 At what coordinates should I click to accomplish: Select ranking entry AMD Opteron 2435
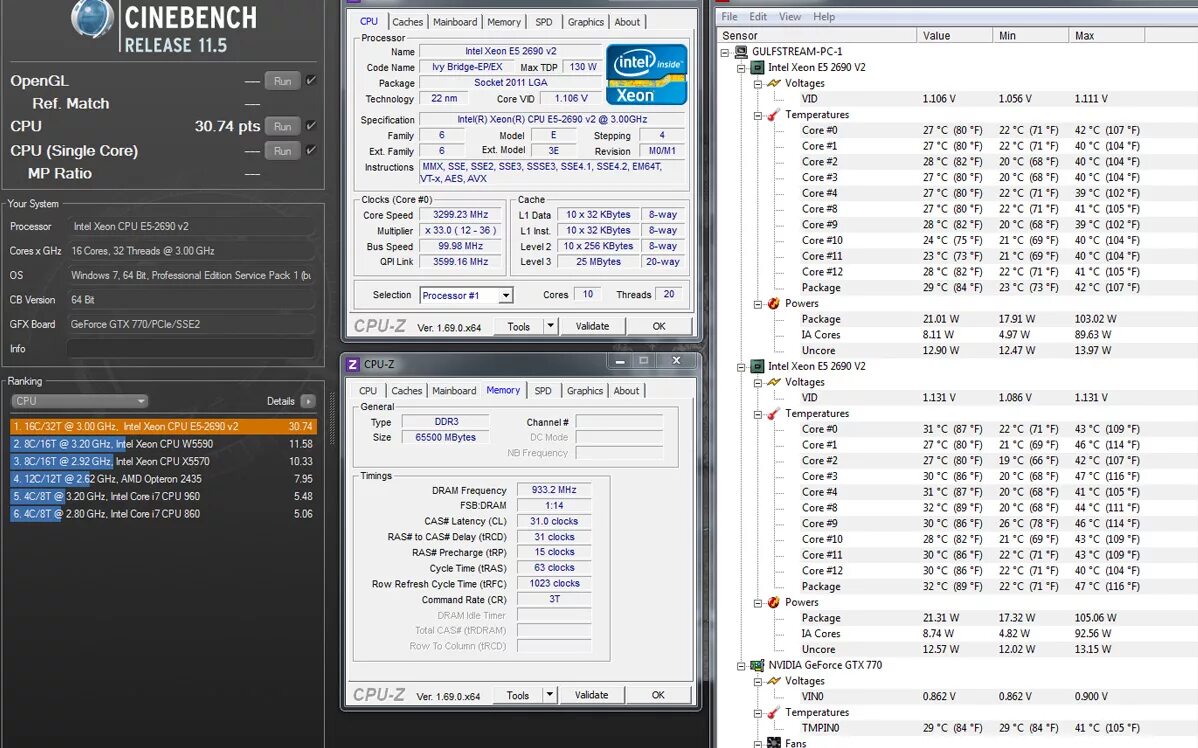click(163, 479)
